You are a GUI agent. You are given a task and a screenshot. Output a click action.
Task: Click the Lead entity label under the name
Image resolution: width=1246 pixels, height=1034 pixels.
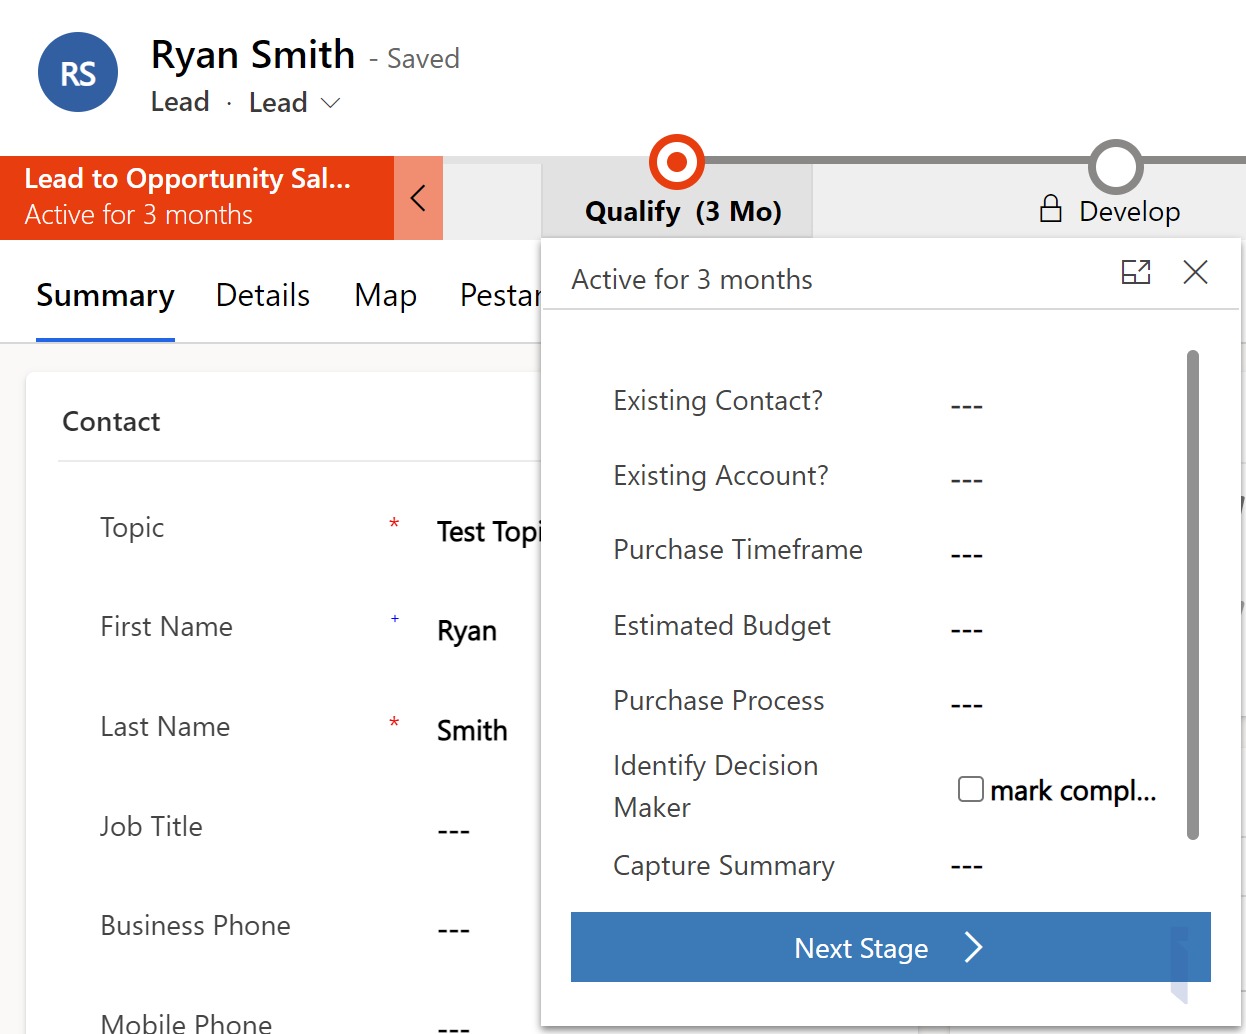tap(180, 102)
